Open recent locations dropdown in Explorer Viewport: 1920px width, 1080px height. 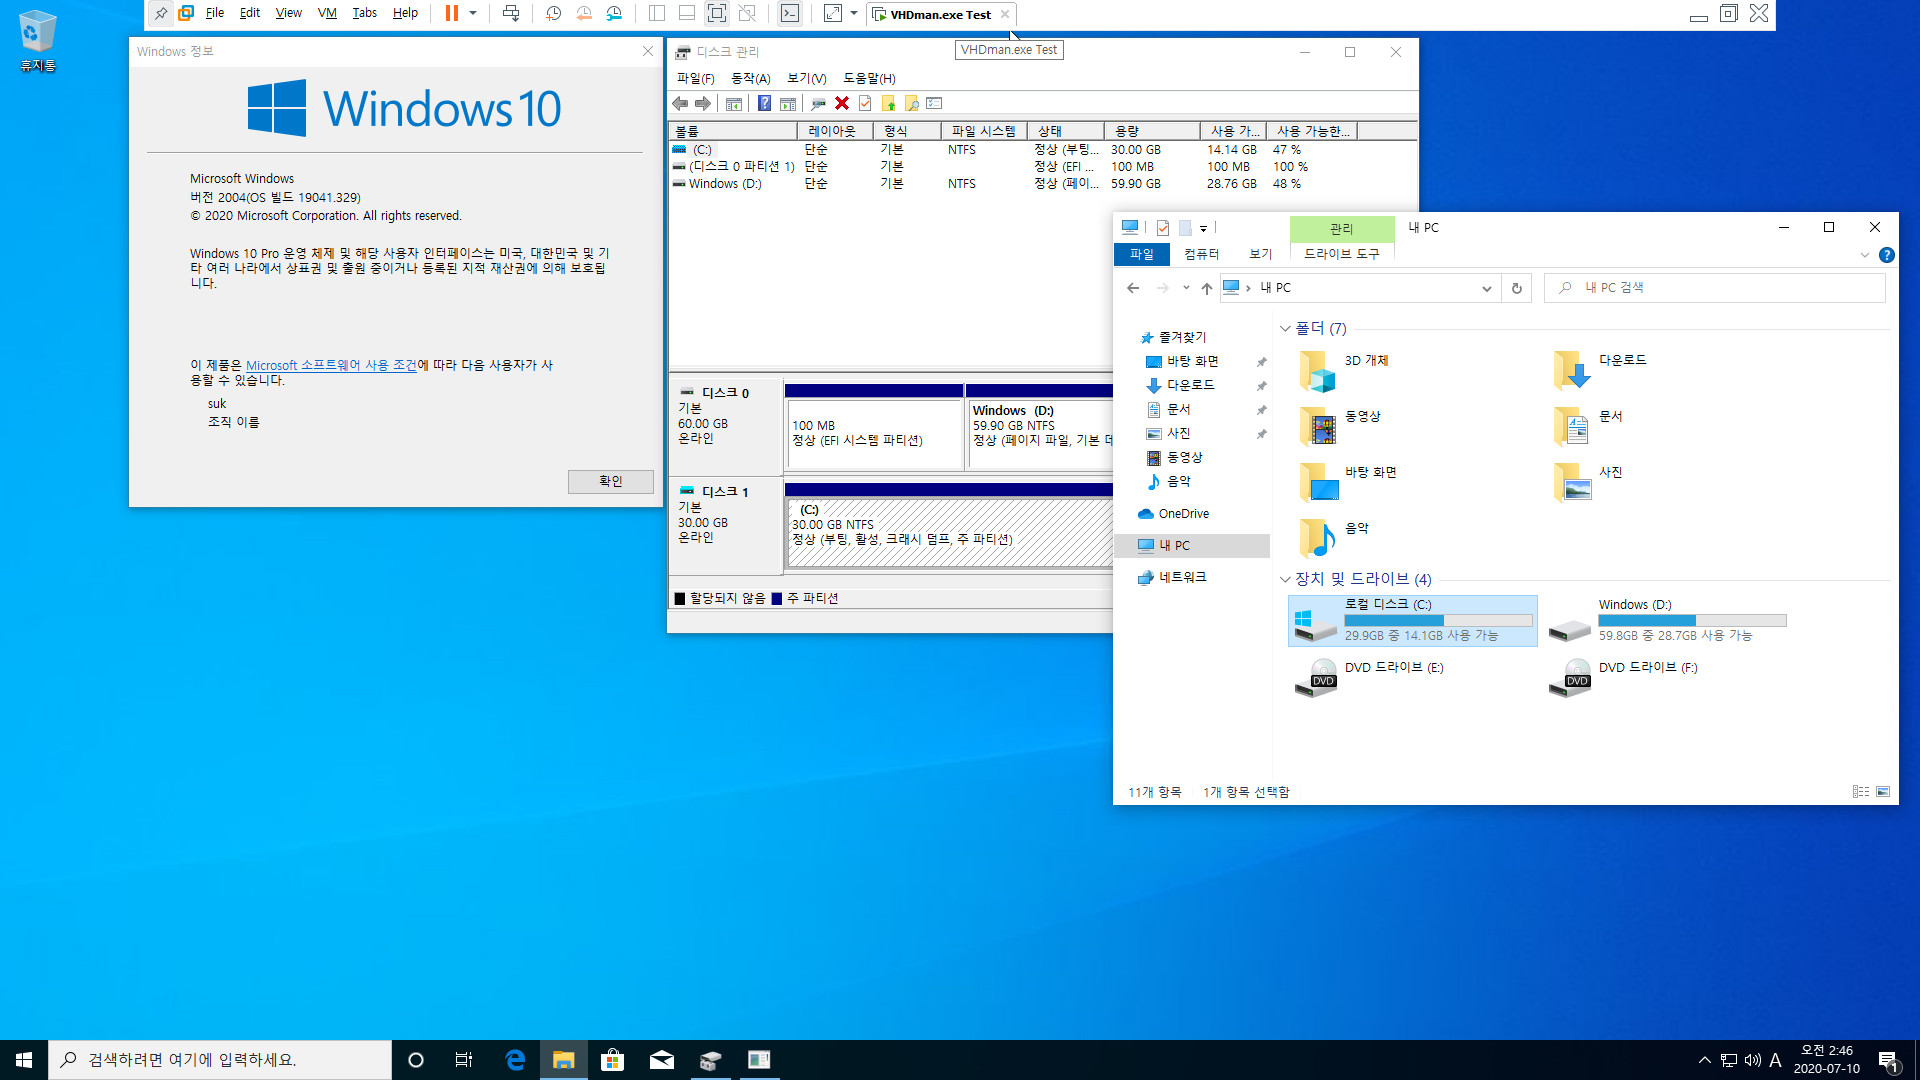click(x=1186, y=288)
